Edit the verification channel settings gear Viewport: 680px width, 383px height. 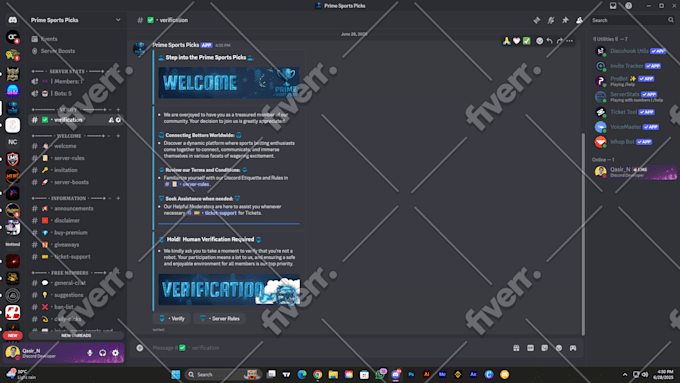pos(118,120)
